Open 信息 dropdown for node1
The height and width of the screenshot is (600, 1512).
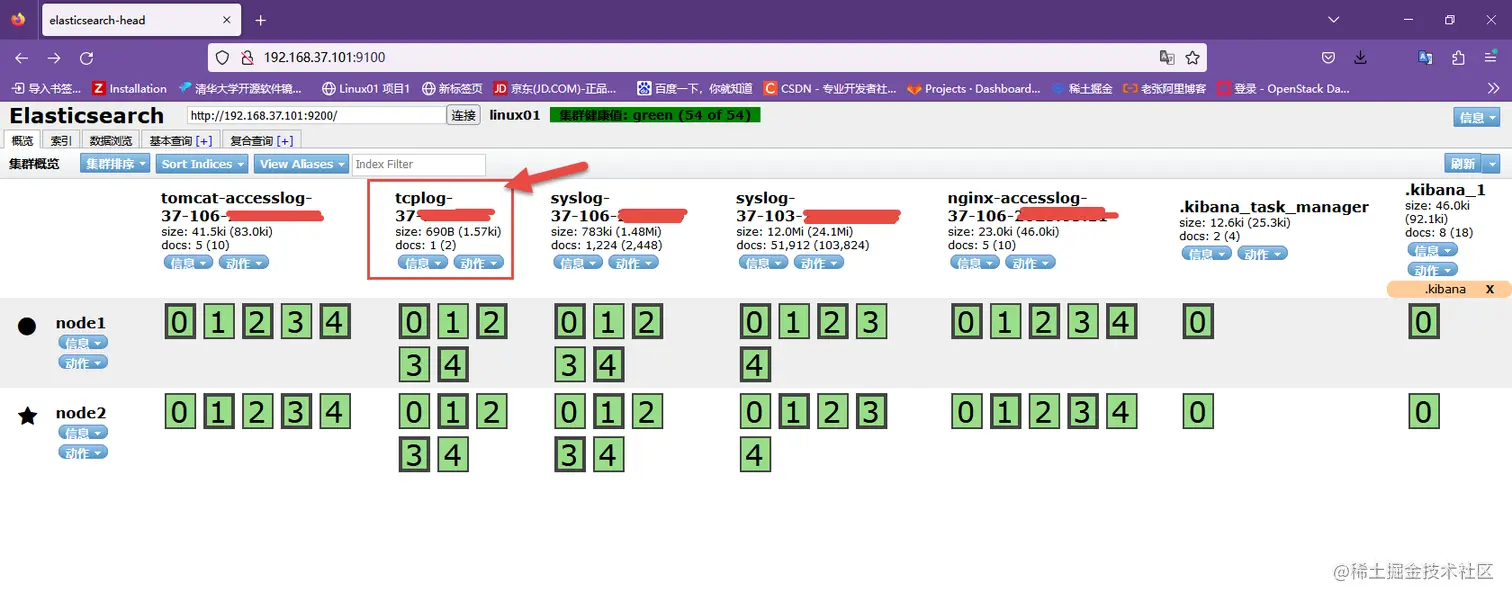tap(83, 343)
